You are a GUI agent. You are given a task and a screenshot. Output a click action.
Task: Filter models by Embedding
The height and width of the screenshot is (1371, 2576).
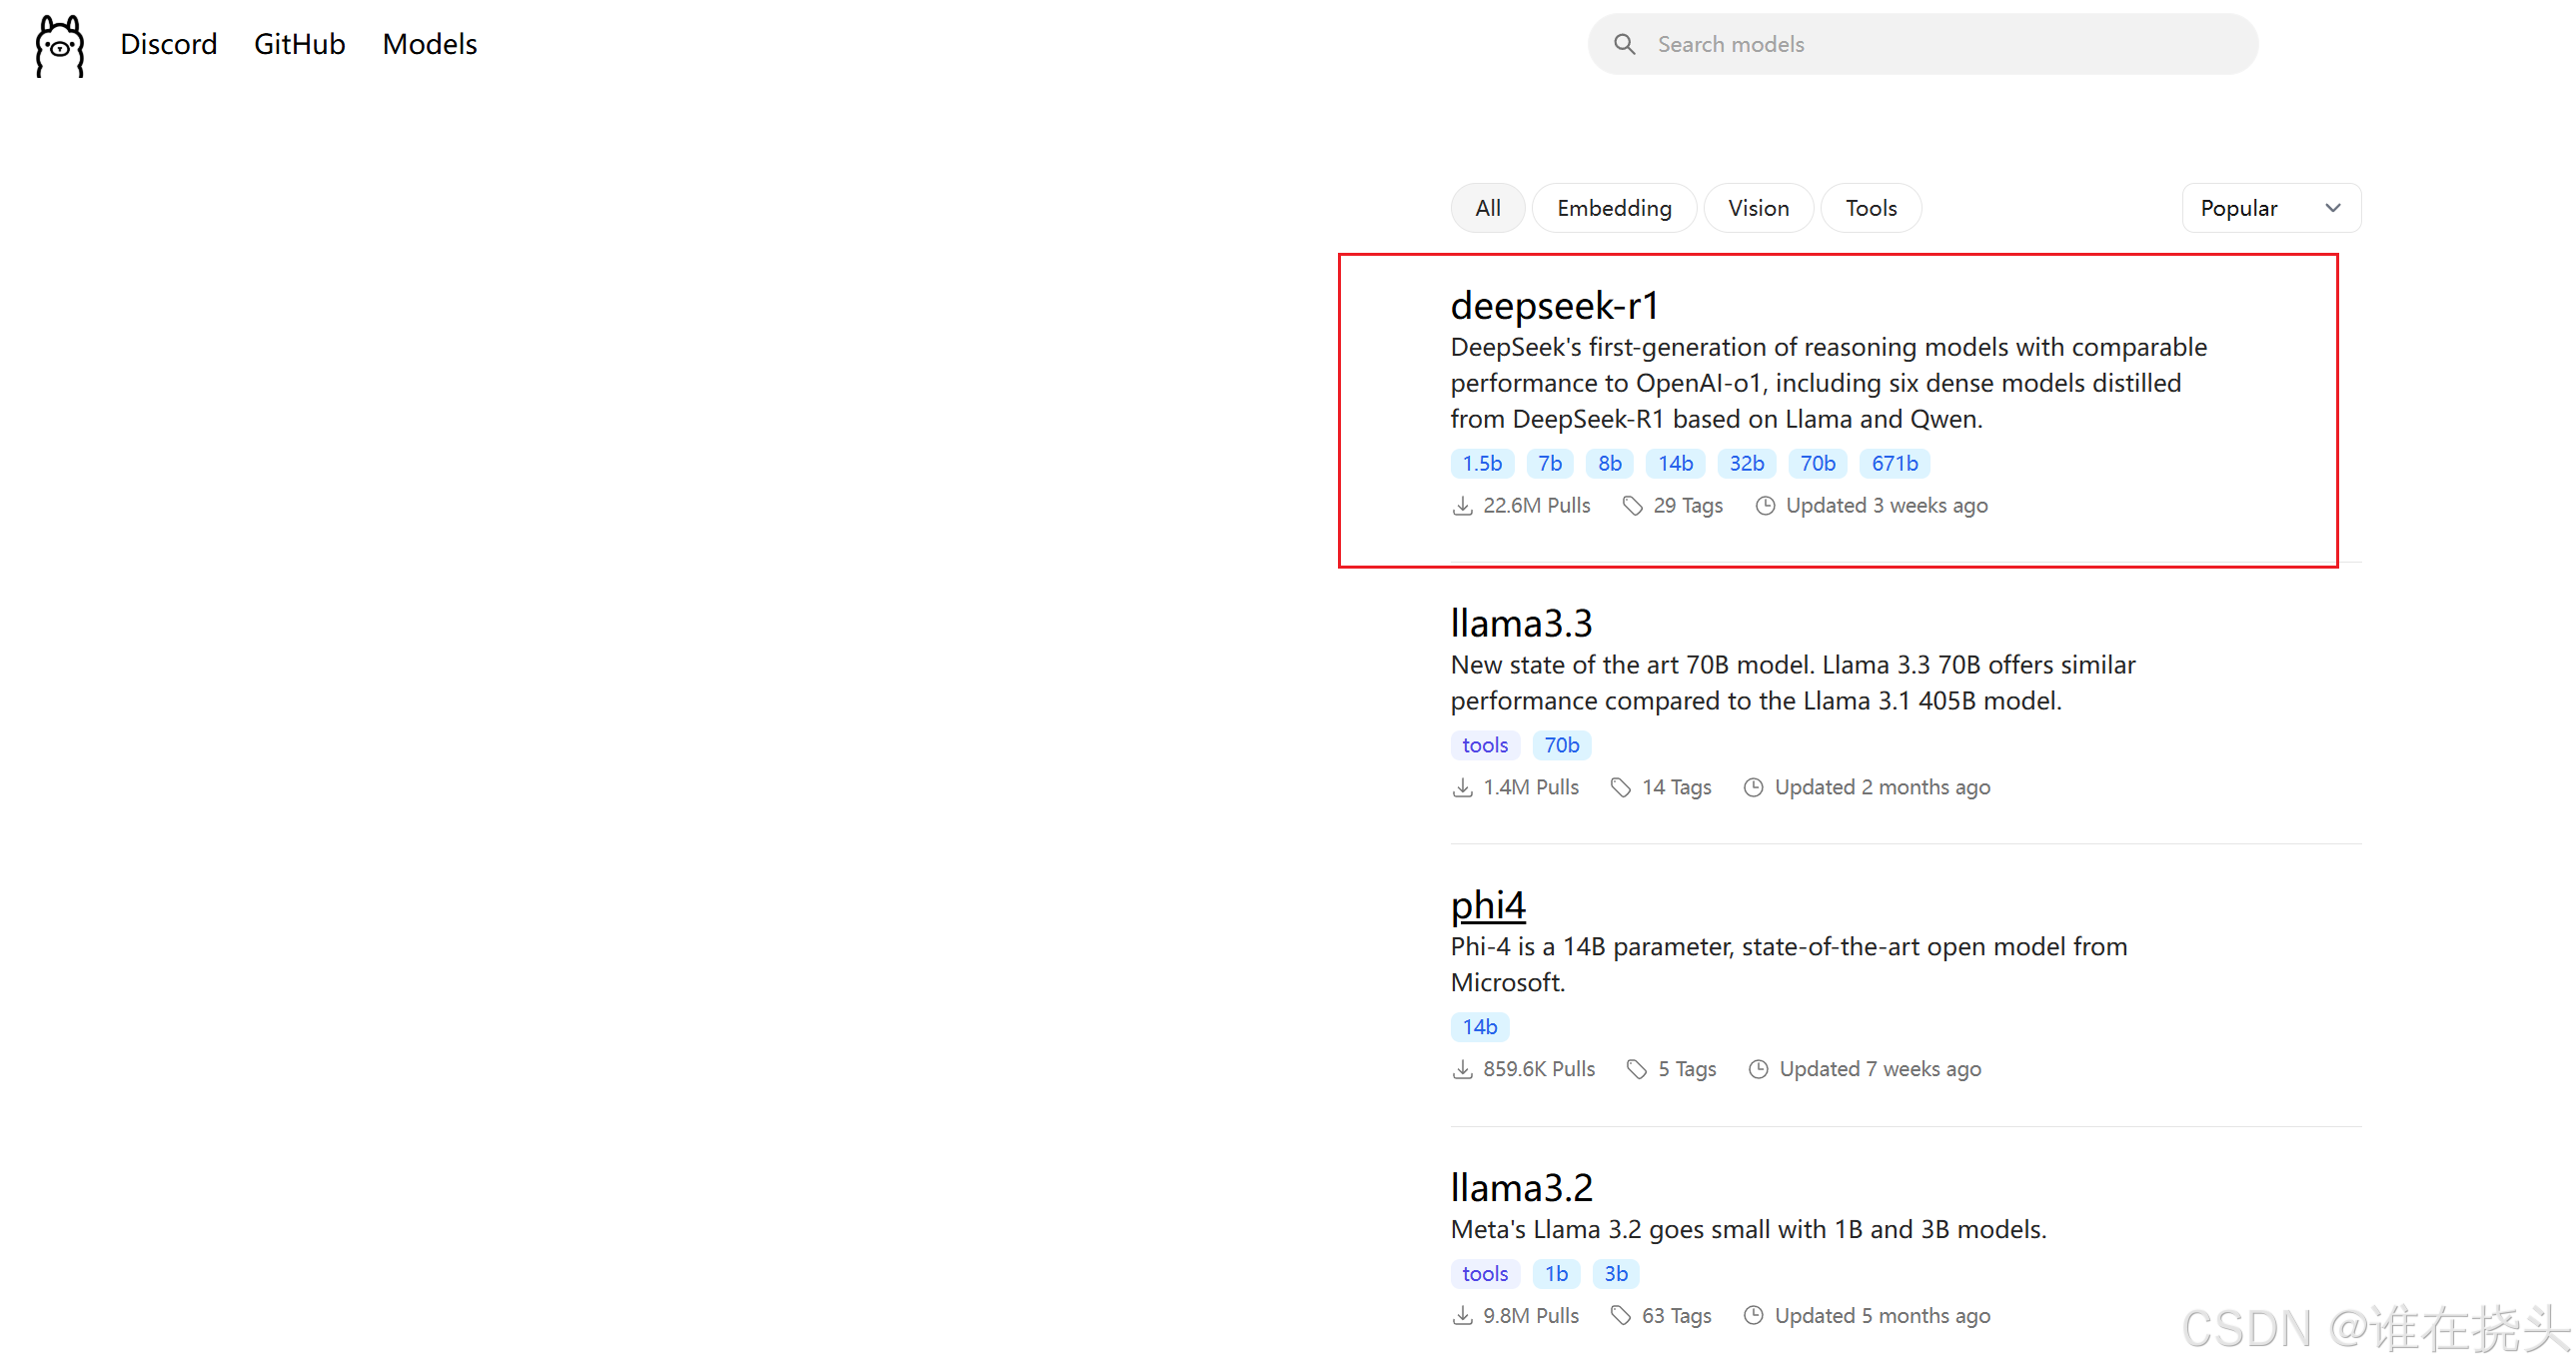click(x=1613, y=208)
